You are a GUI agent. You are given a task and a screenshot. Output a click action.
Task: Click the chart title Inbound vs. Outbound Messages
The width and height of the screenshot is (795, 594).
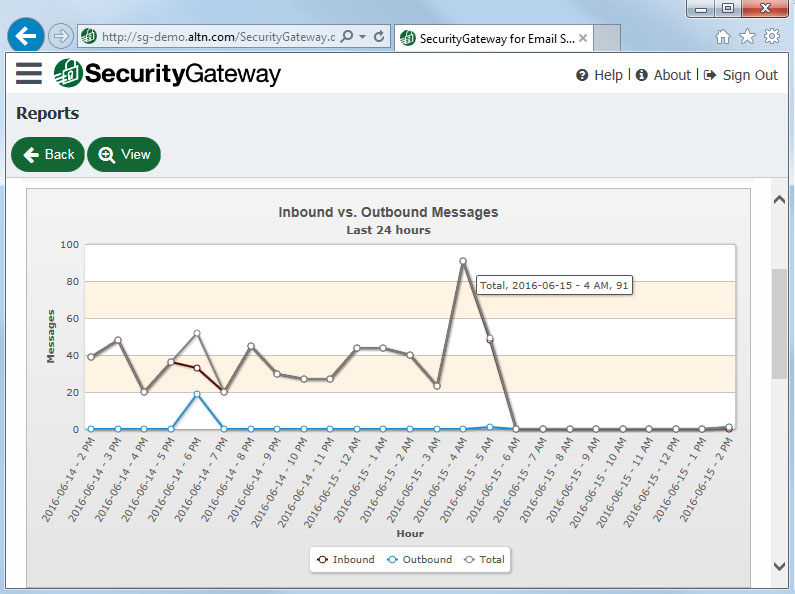pyautogui.click(x=388, y=212)
